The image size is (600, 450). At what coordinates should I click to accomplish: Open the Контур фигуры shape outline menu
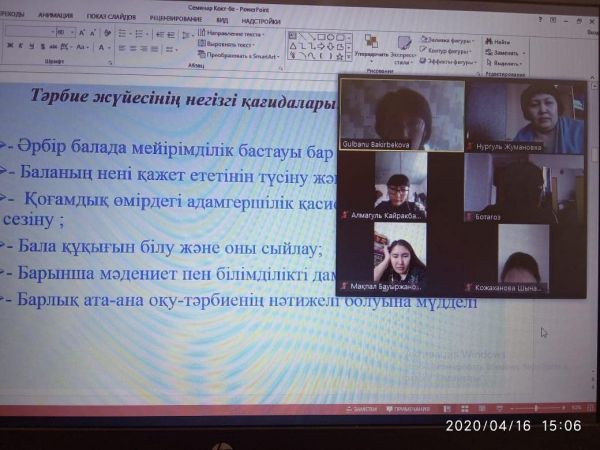[x=446, y=51]
